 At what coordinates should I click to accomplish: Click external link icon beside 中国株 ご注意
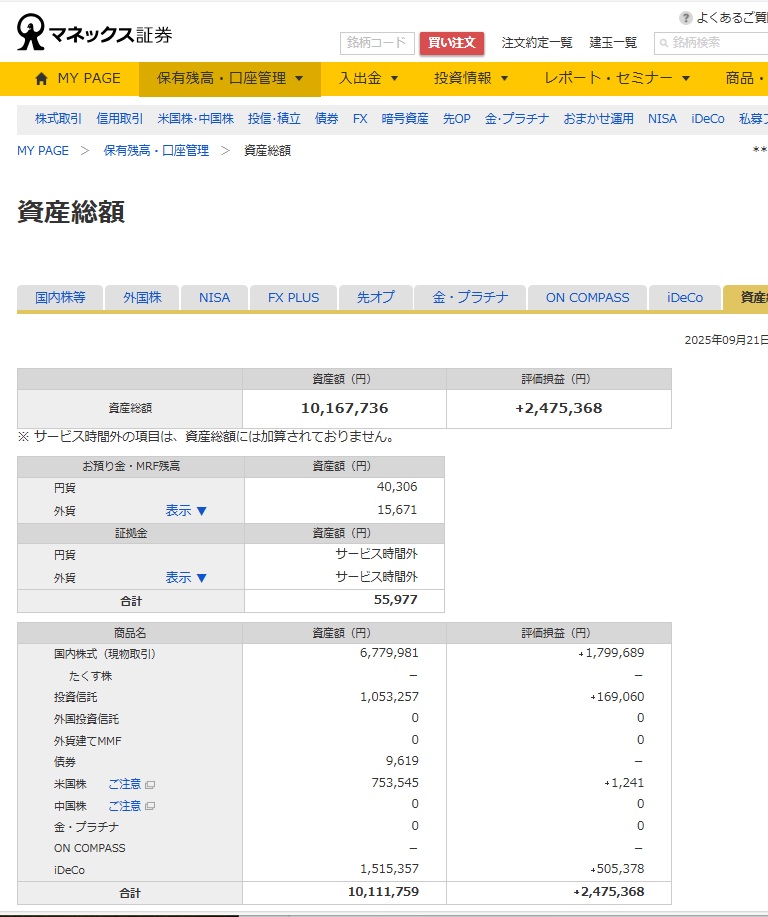[x=150, y=806]
